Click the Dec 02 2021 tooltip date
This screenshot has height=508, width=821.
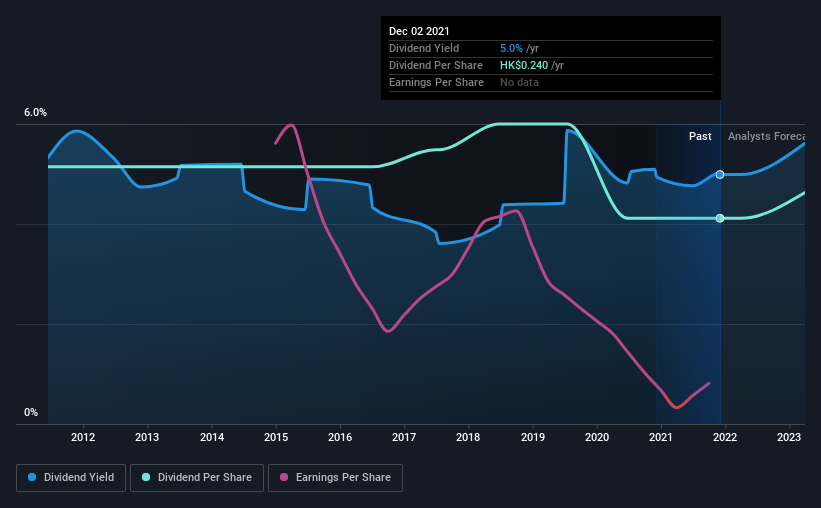pyautogui.click(x=419, y=31)
